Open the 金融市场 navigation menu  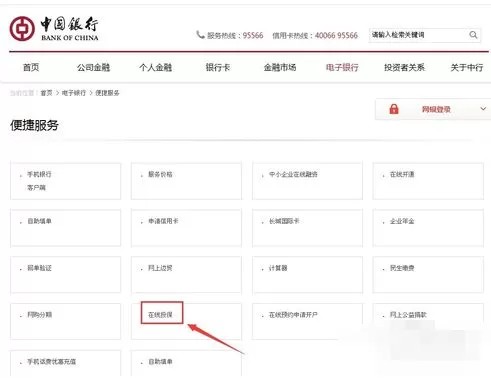280,67
